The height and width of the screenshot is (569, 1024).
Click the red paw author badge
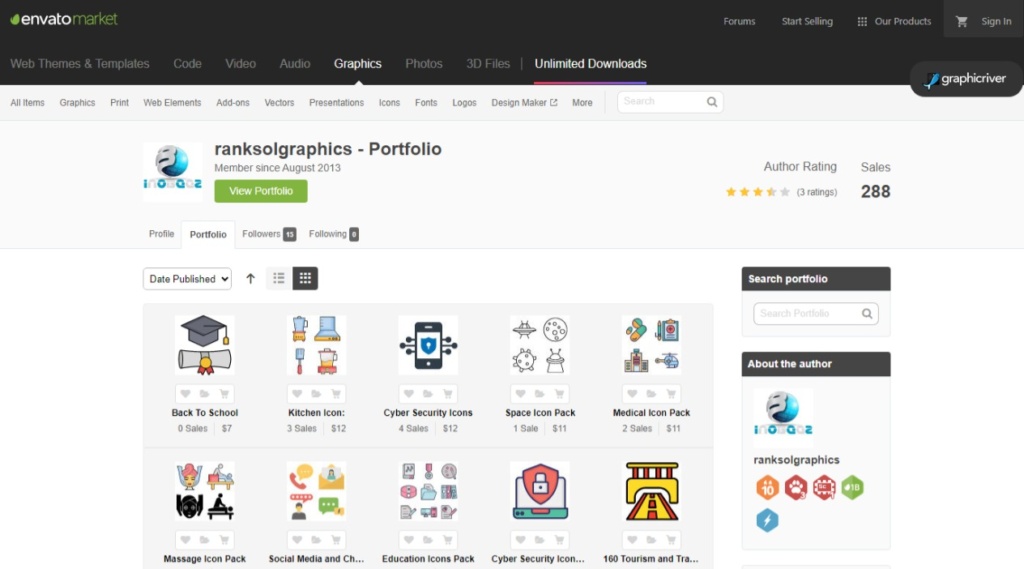[x=795, y=488]
